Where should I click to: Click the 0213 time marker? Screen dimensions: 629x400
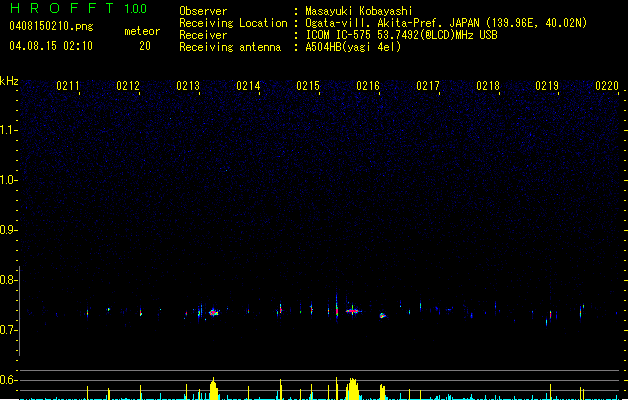[x=188, y=86]
